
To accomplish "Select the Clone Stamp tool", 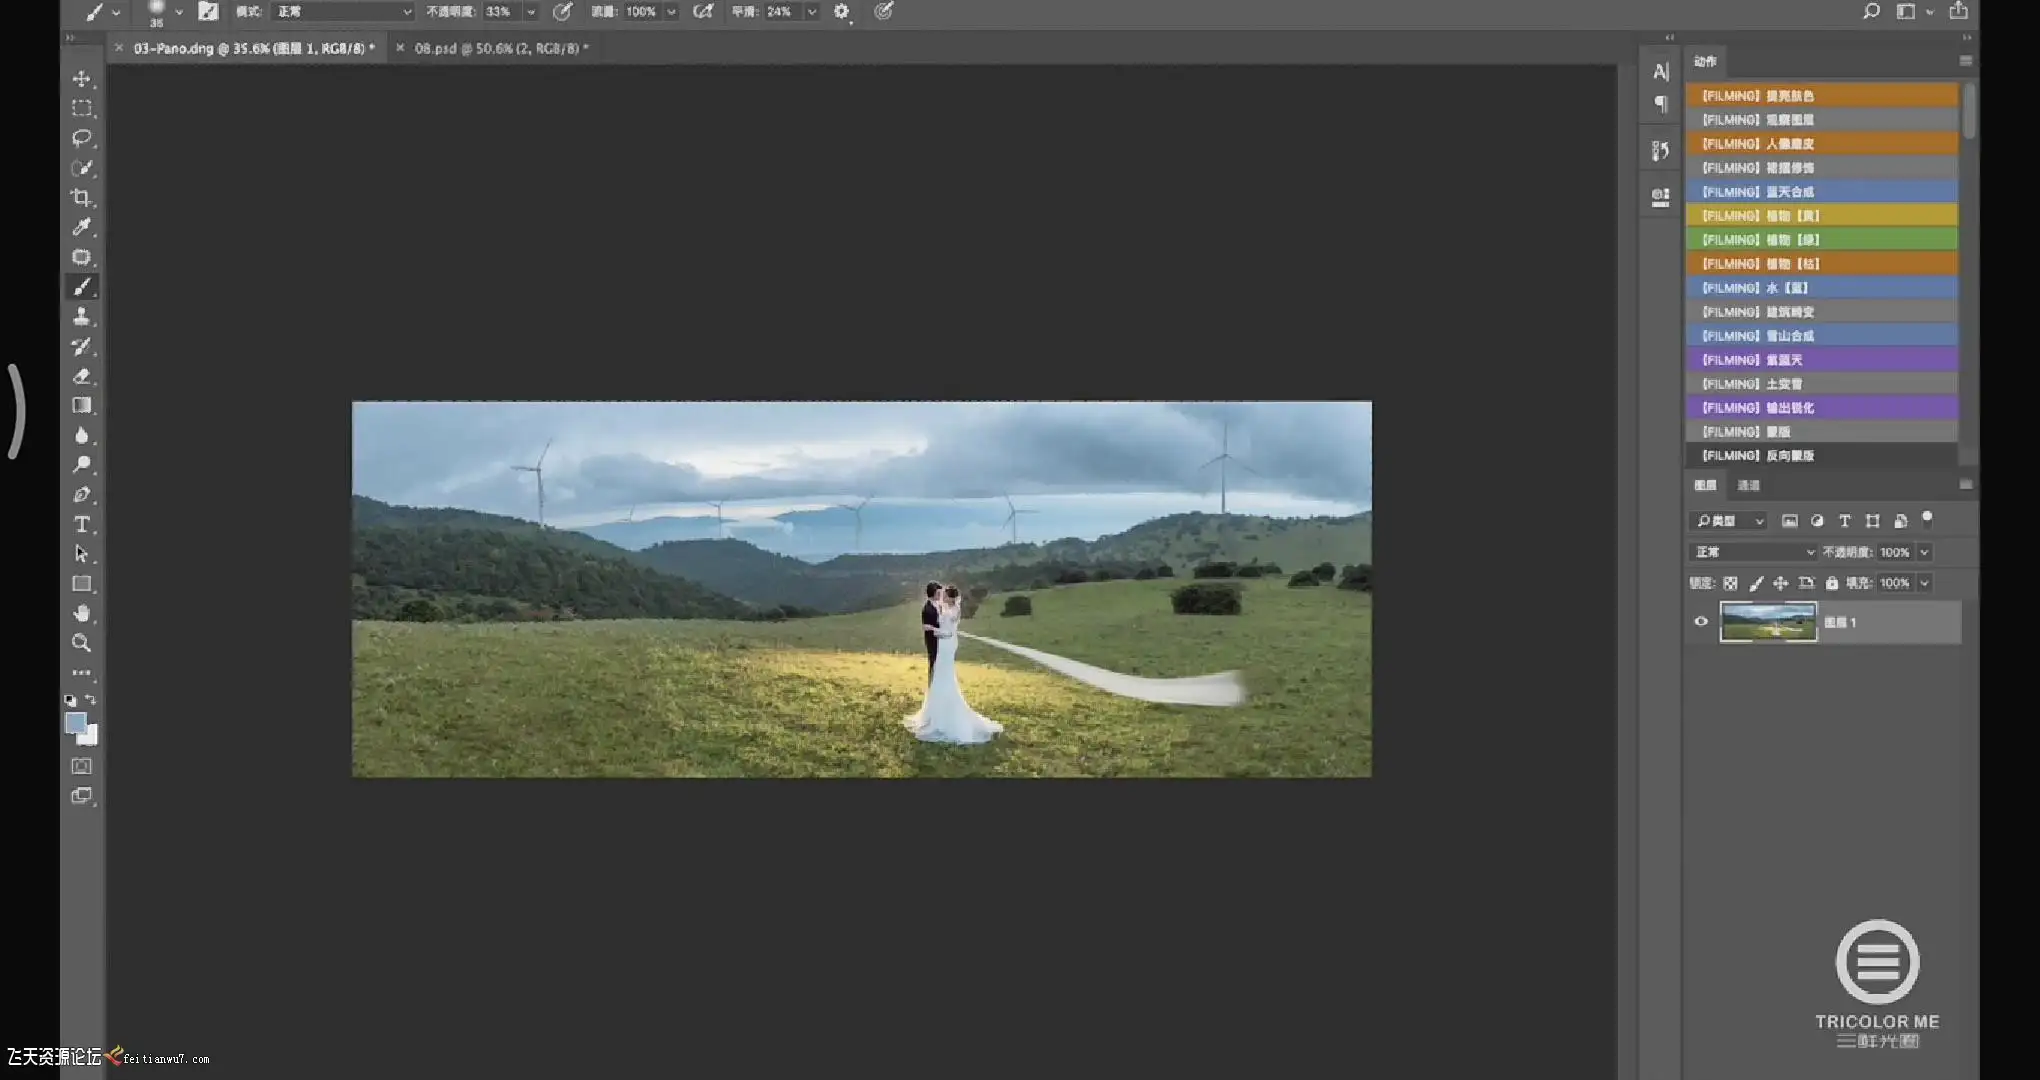I will point(82,316).
